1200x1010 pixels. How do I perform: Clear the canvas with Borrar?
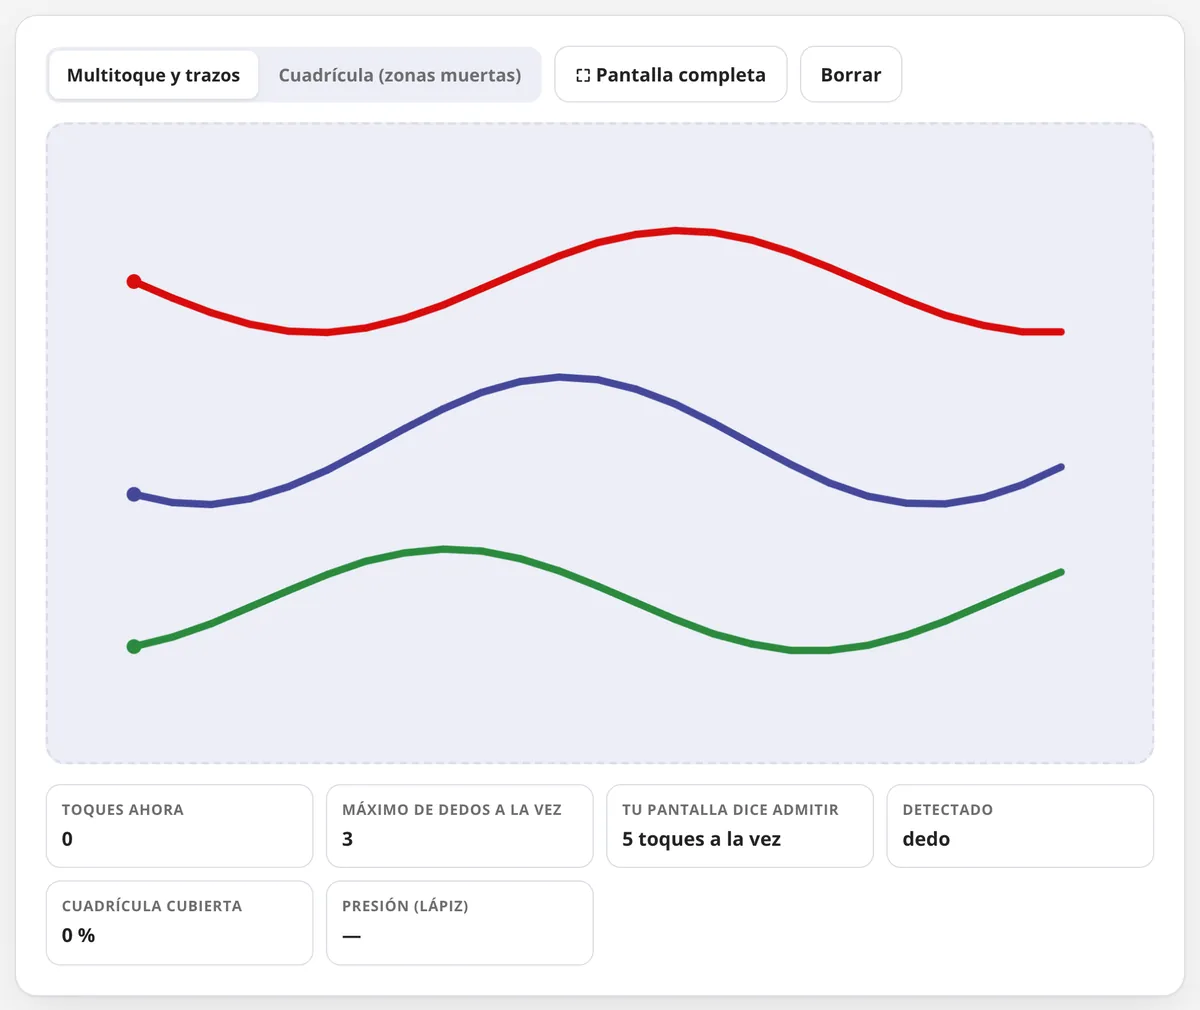[851, 75]
